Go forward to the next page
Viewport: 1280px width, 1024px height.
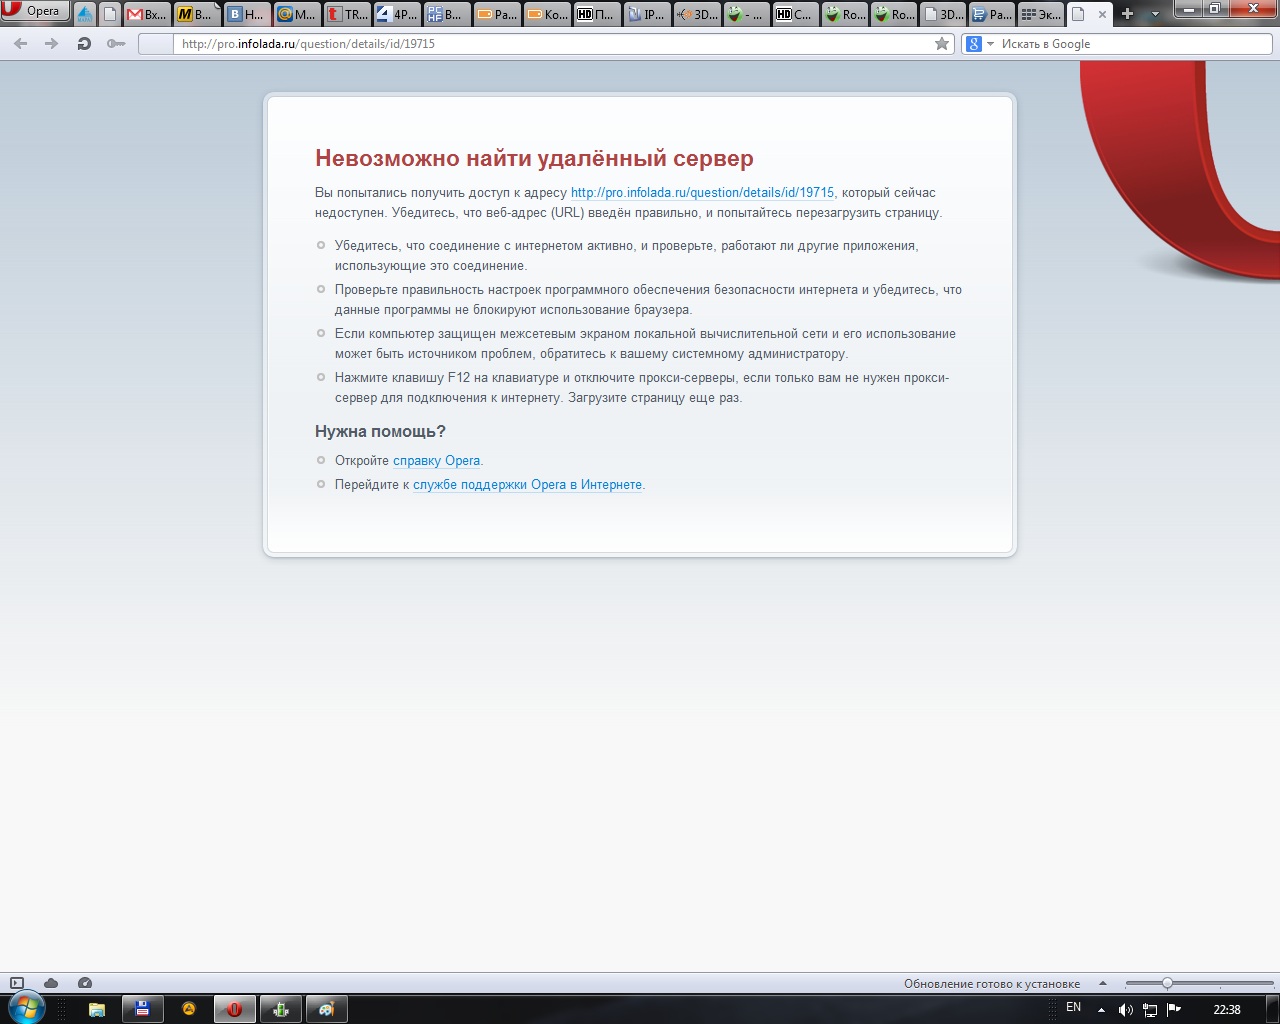(52, 44)
